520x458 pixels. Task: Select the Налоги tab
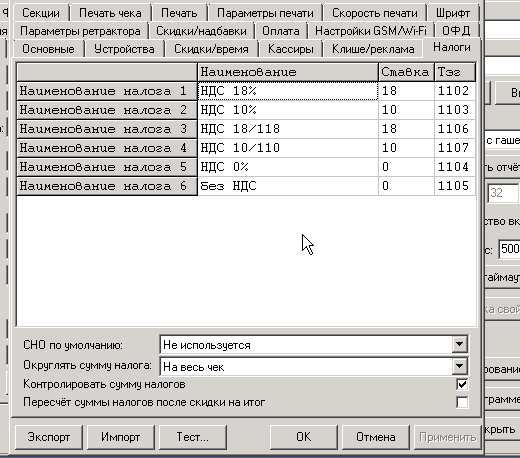click(x=452, y=47)
